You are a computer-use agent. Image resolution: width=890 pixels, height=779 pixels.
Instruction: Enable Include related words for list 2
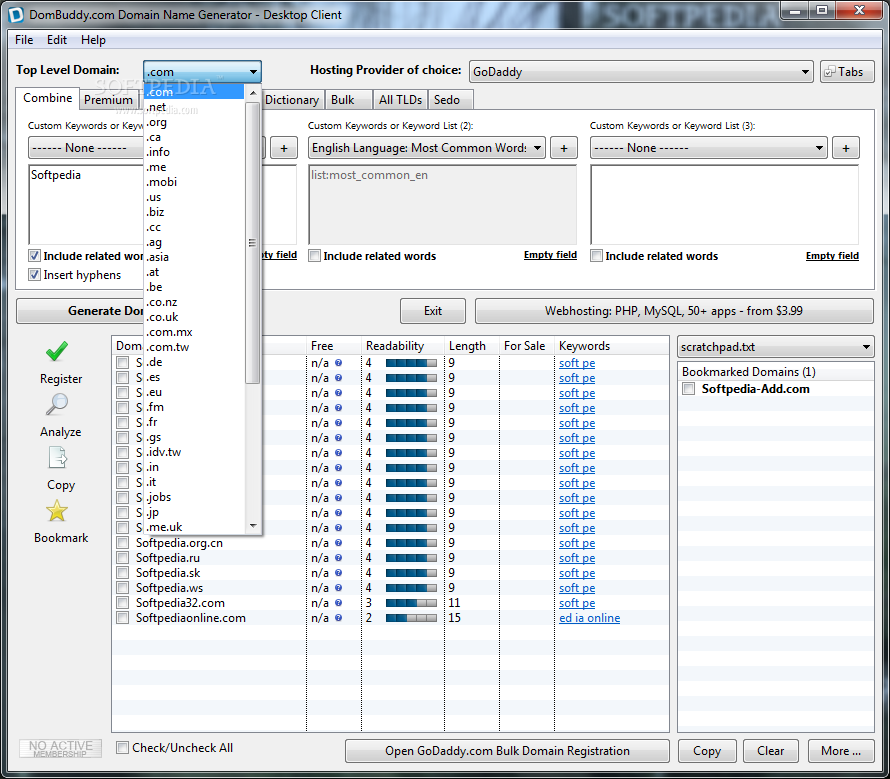(x=314, y=256)
